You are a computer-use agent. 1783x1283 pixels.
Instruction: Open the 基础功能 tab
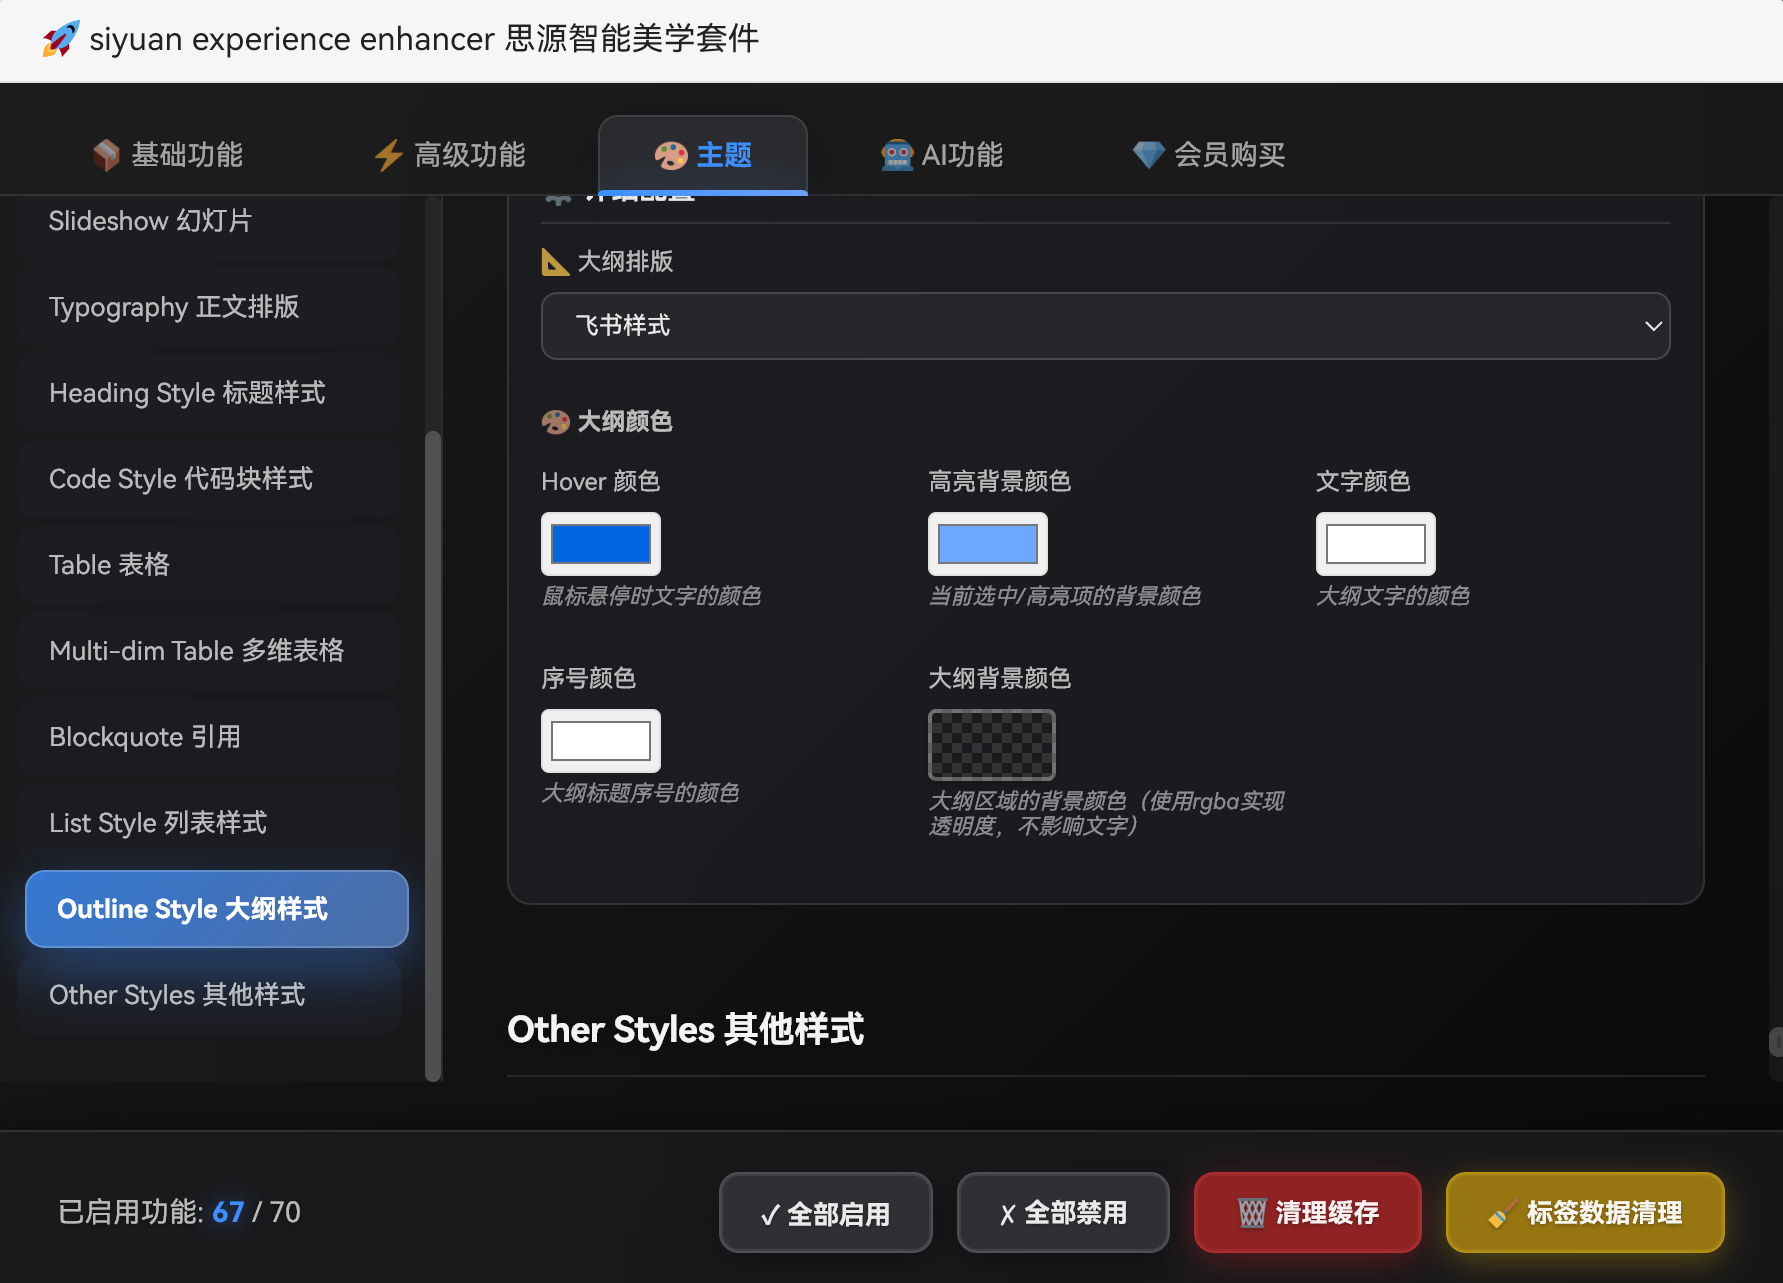pos(168,155)
